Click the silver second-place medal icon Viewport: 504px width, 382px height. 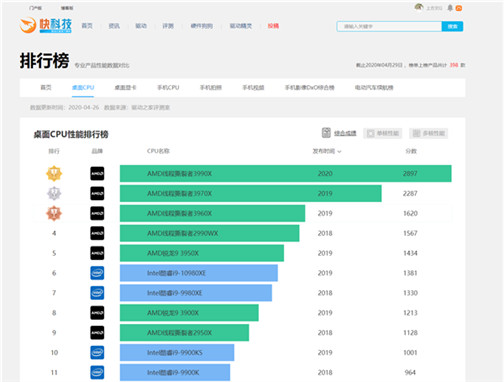54,193
